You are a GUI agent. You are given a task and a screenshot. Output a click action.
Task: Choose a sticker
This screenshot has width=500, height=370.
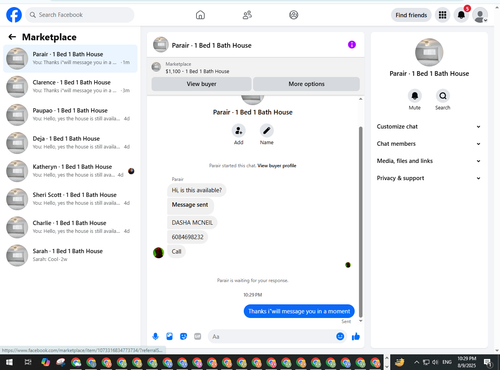click(x=183, y=337)
